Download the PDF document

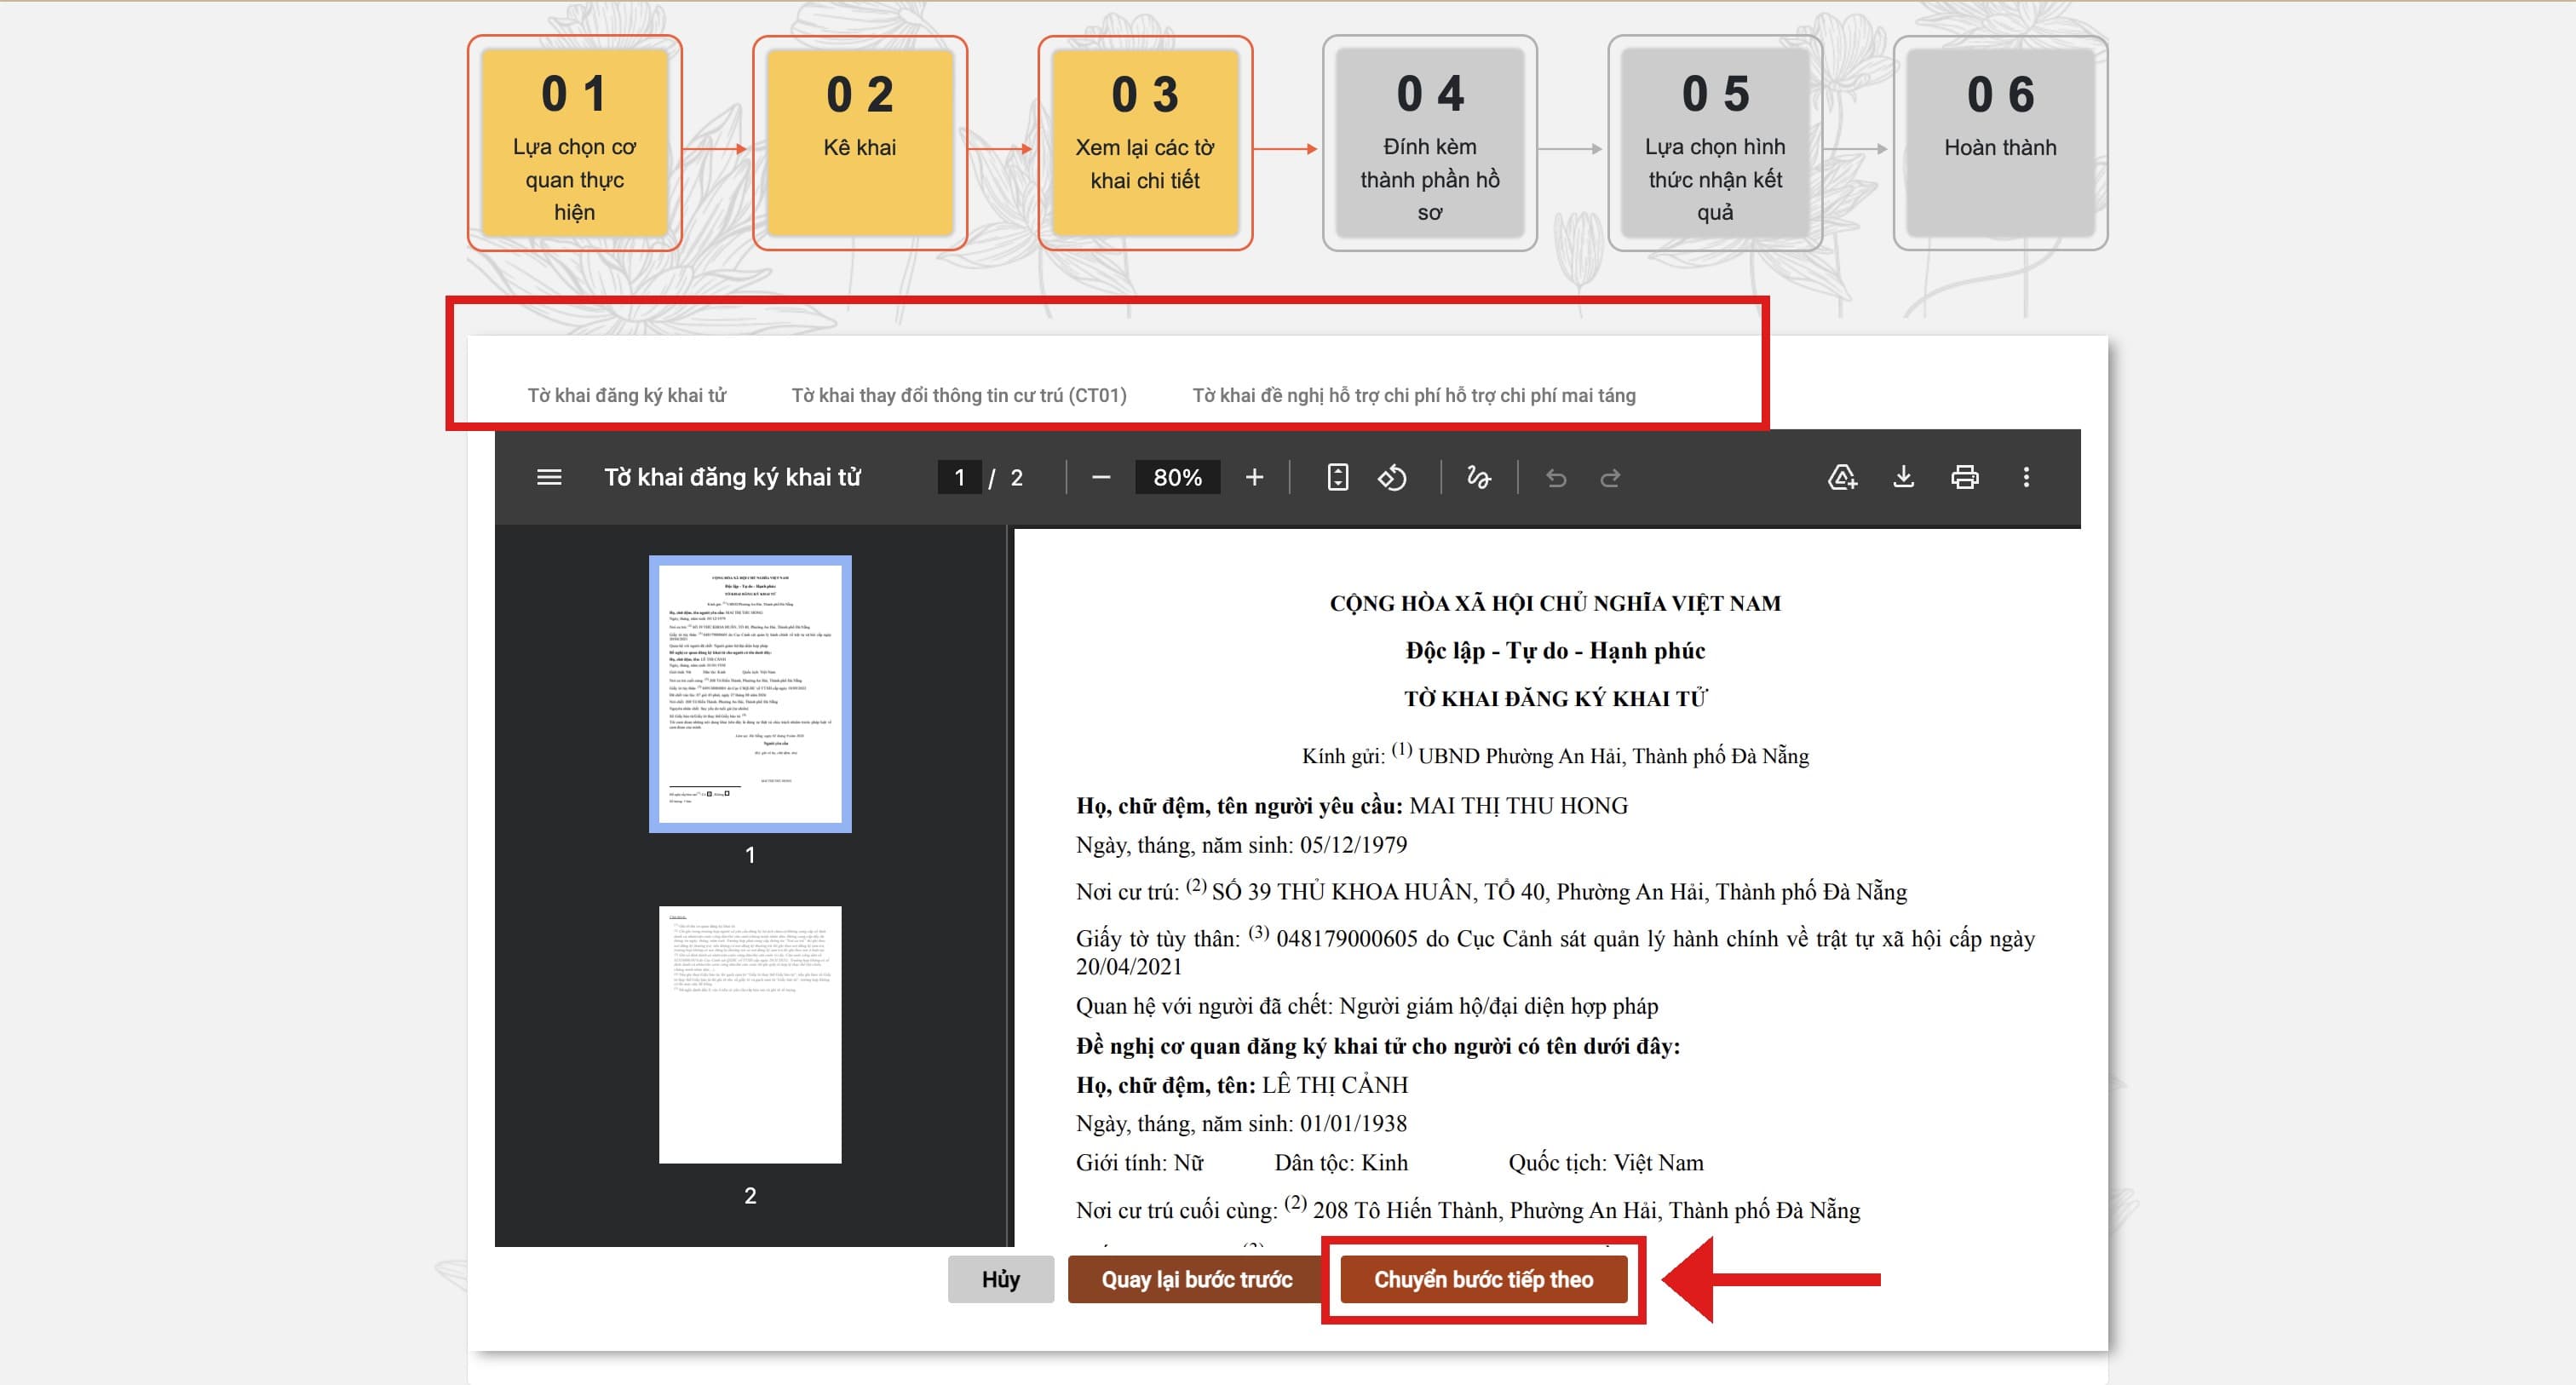(1903, 478)
